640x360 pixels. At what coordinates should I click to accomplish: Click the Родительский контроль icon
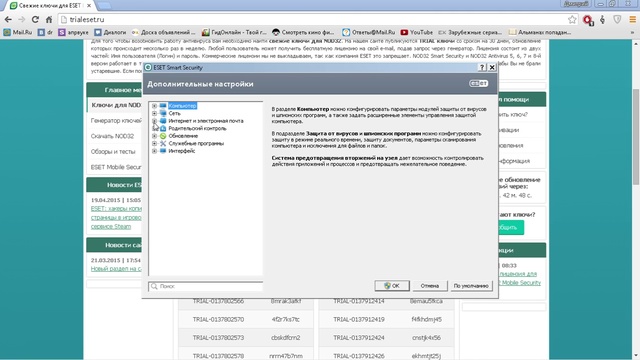(x=163, y=128)
